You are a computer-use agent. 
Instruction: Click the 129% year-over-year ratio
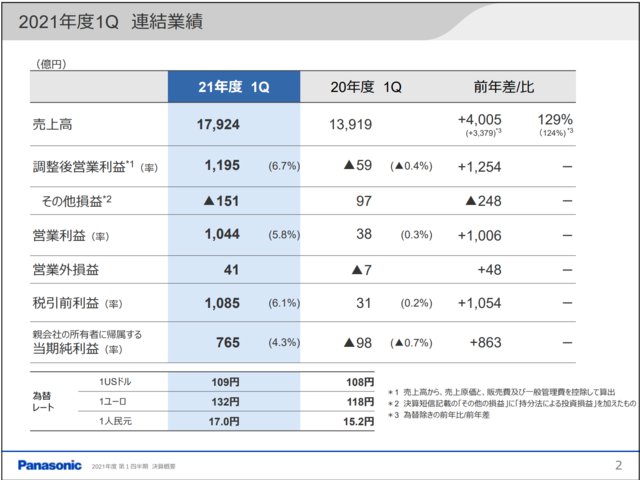tap(557, 119)
